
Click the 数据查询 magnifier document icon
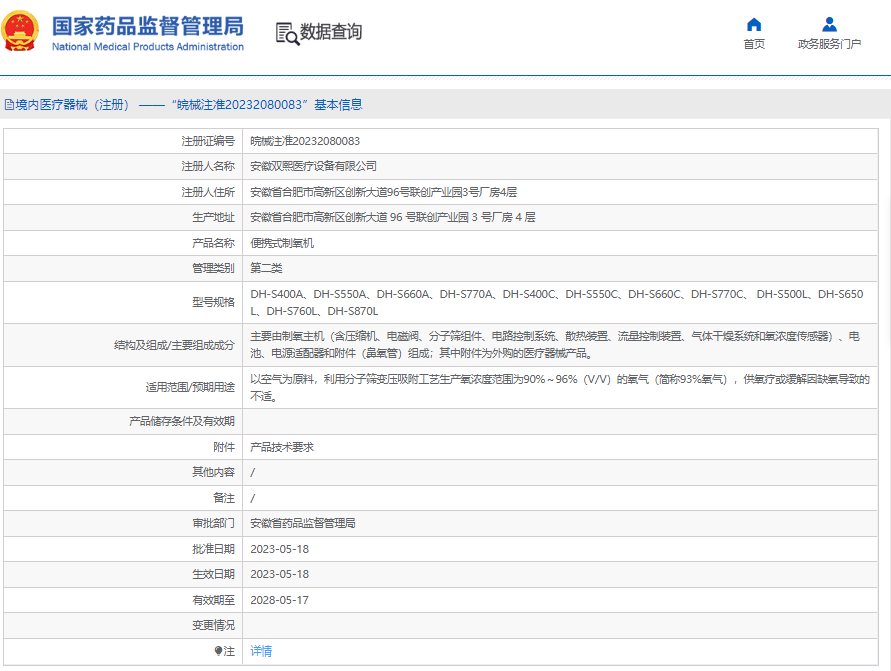(286, 33)
